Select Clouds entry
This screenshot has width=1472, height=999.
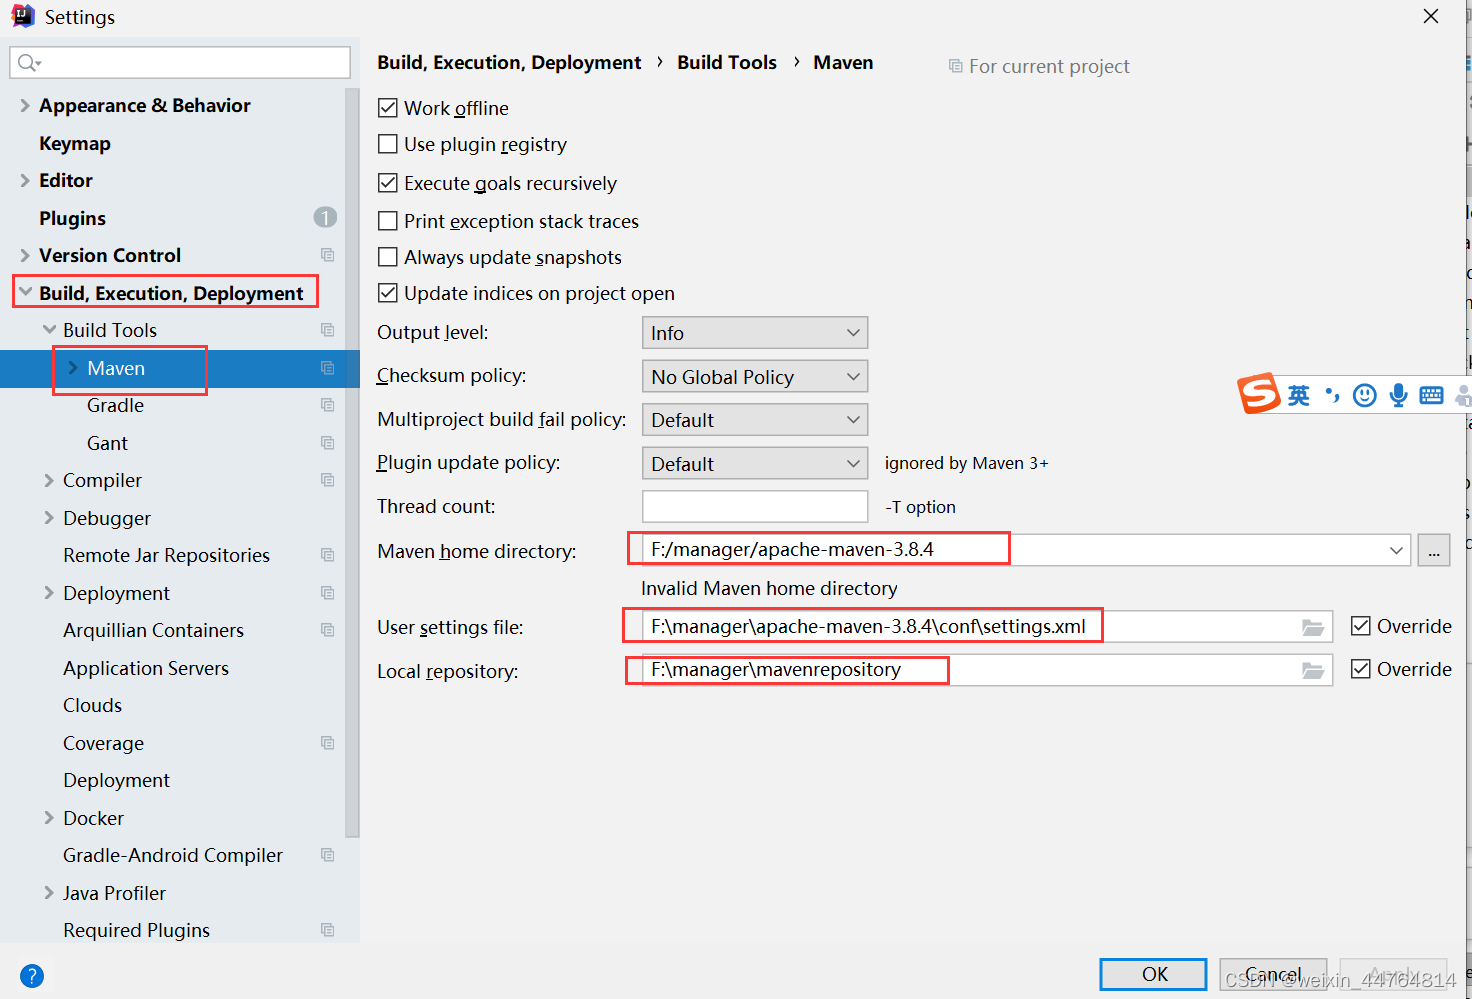tap(92, 705)
